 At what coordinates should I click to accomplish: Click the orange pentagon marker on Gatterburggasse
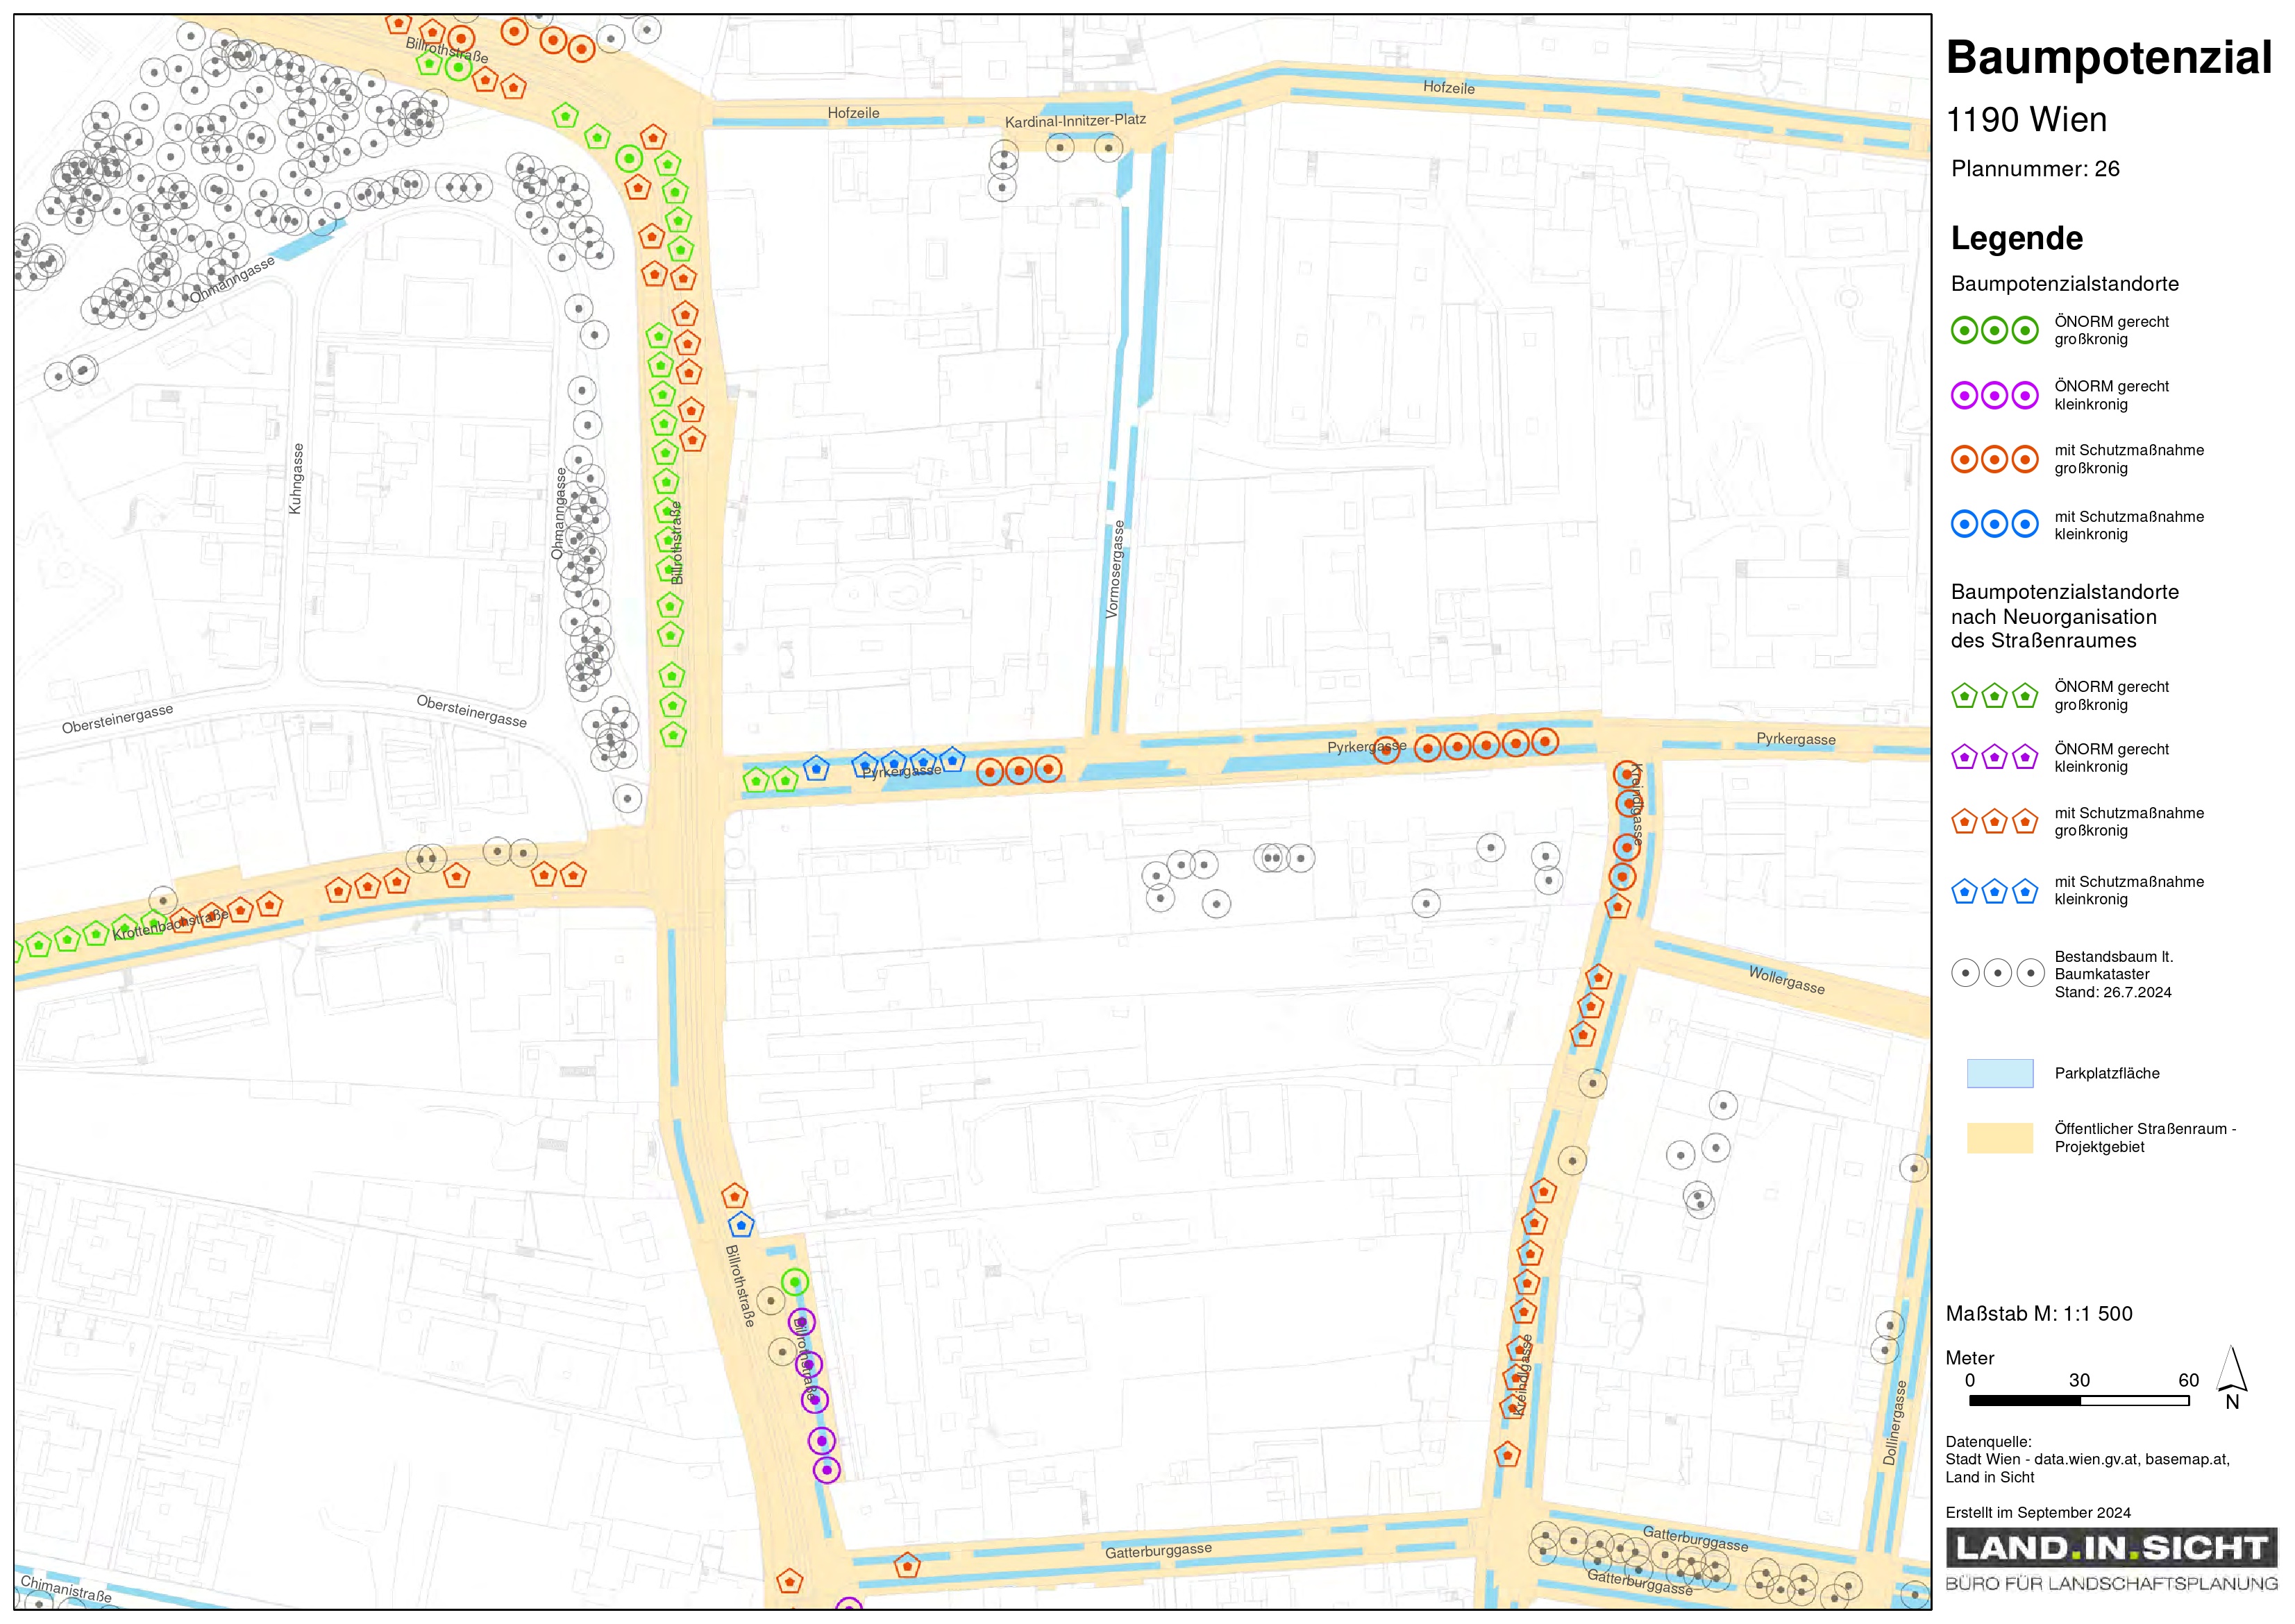click(906, 1565)
